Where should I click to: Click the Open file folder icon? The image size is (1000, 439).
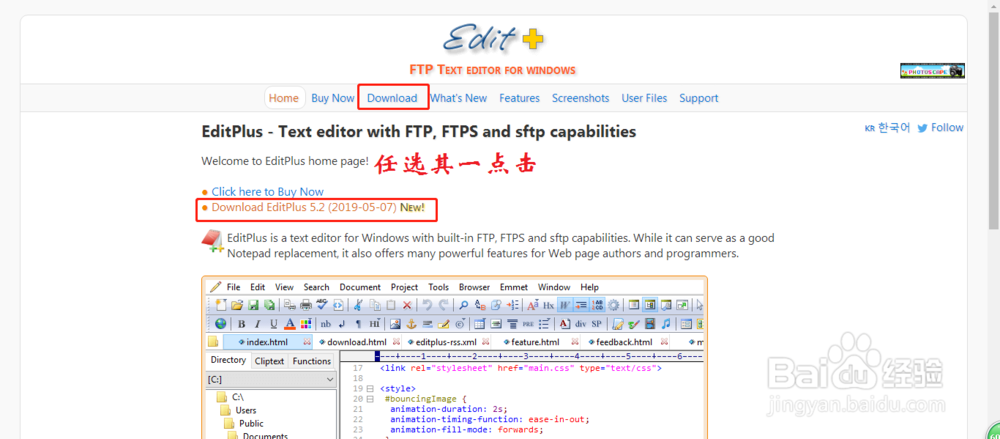(237, 305)
